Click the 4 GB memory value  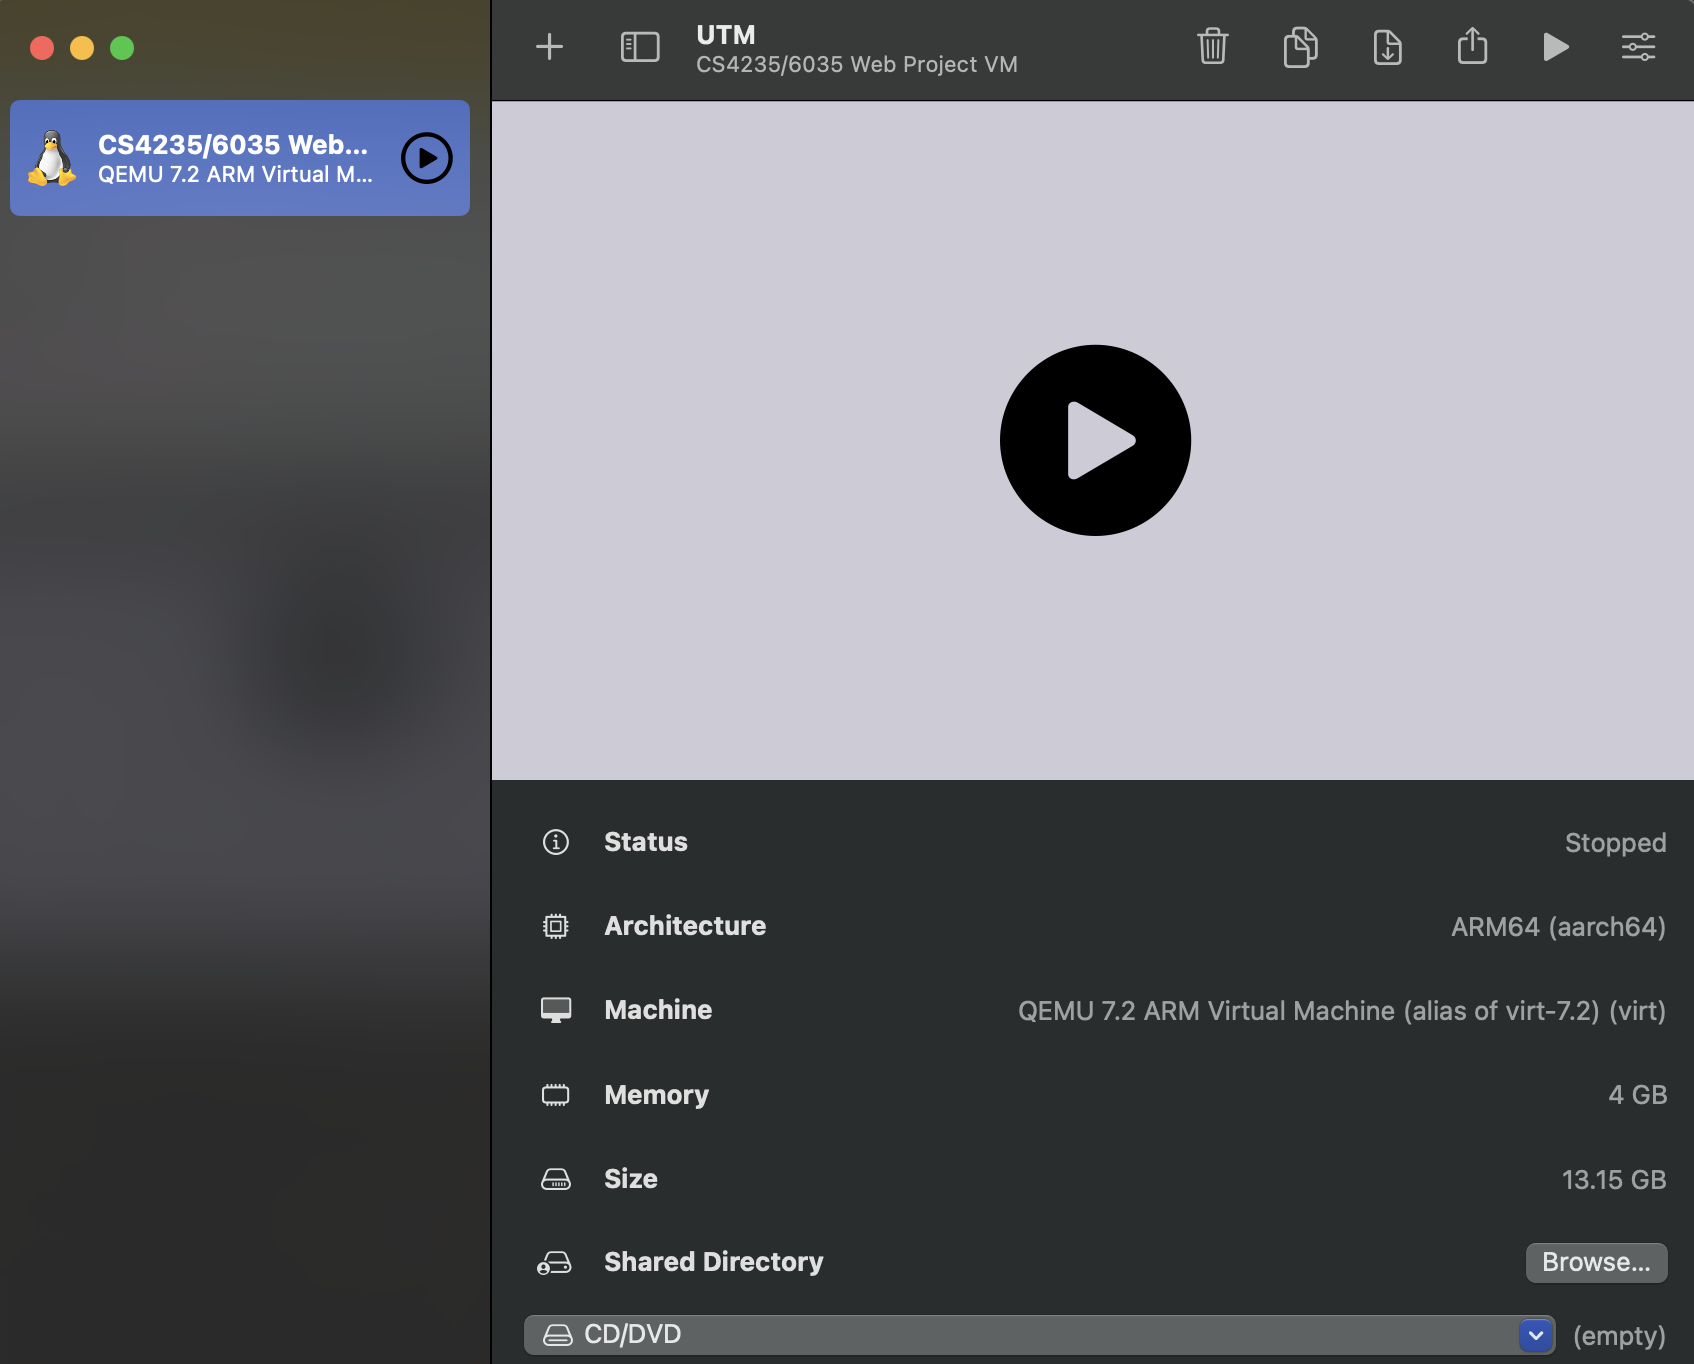point(1637,1095)
